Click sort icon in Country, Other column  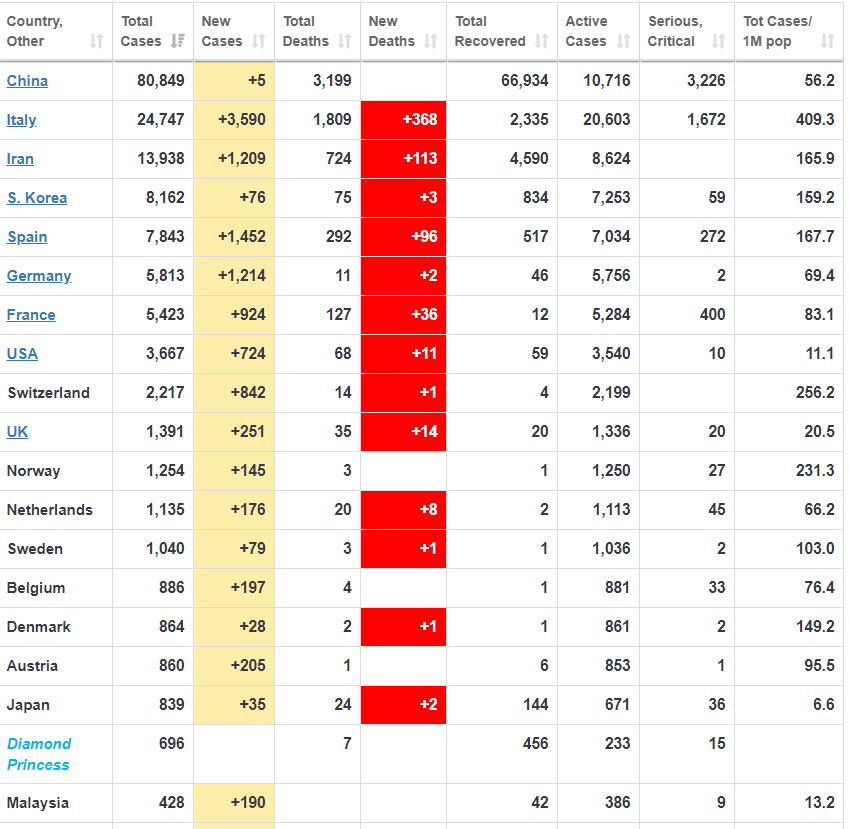pyautogui.click(x=96, y=41)
